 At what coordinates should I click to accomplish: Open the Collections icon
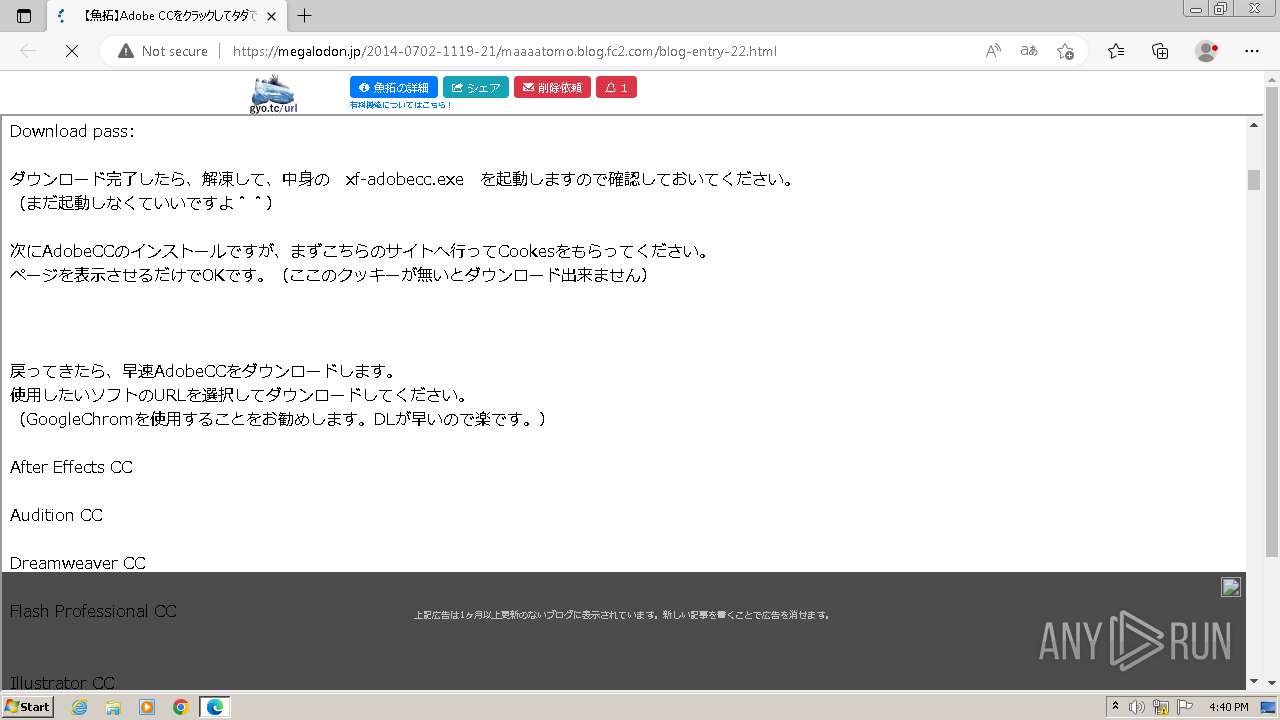pyautogui.click(x=1160, y=51)
